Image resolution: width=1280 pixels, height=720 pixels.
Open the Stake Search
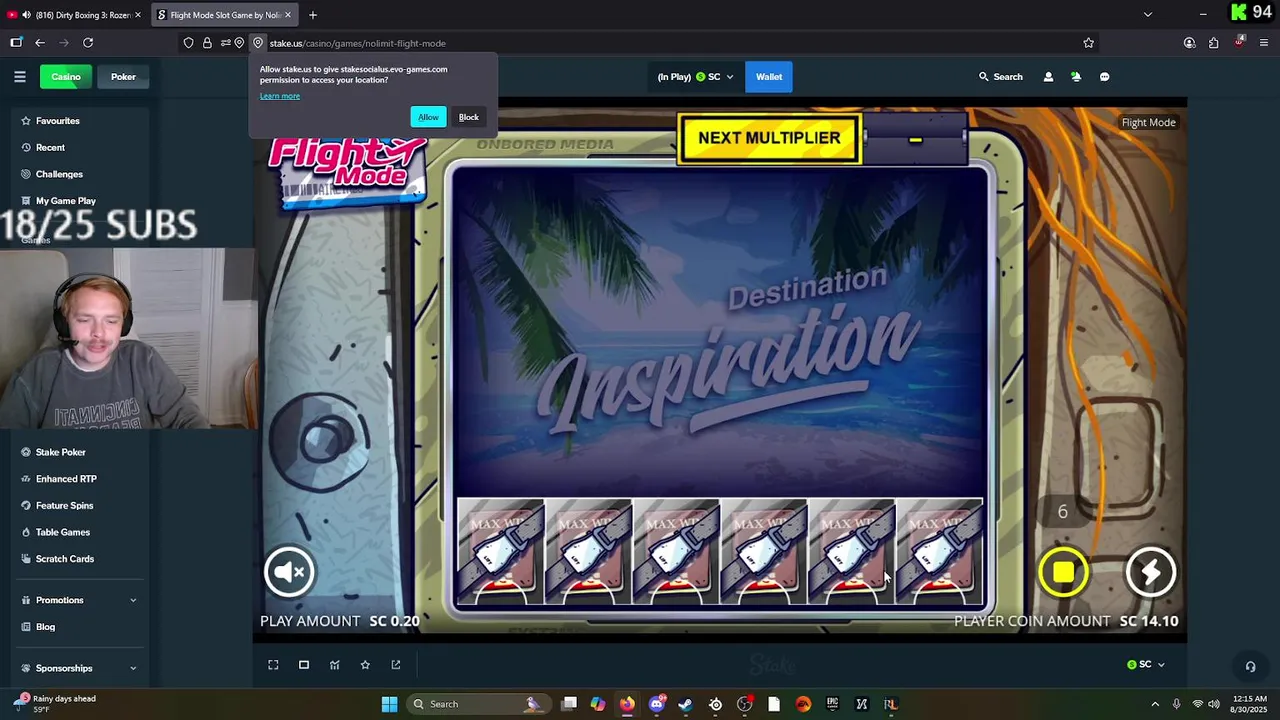pyautogui.click(x=1000, y=77)
